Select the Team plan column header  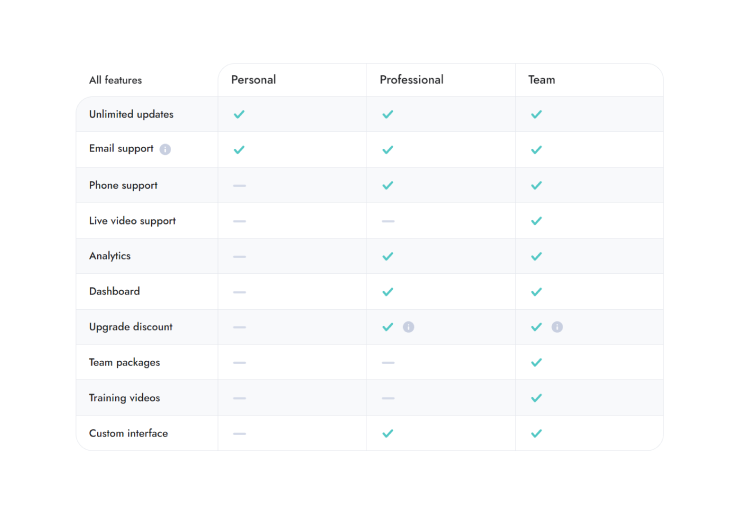point(541,80)
